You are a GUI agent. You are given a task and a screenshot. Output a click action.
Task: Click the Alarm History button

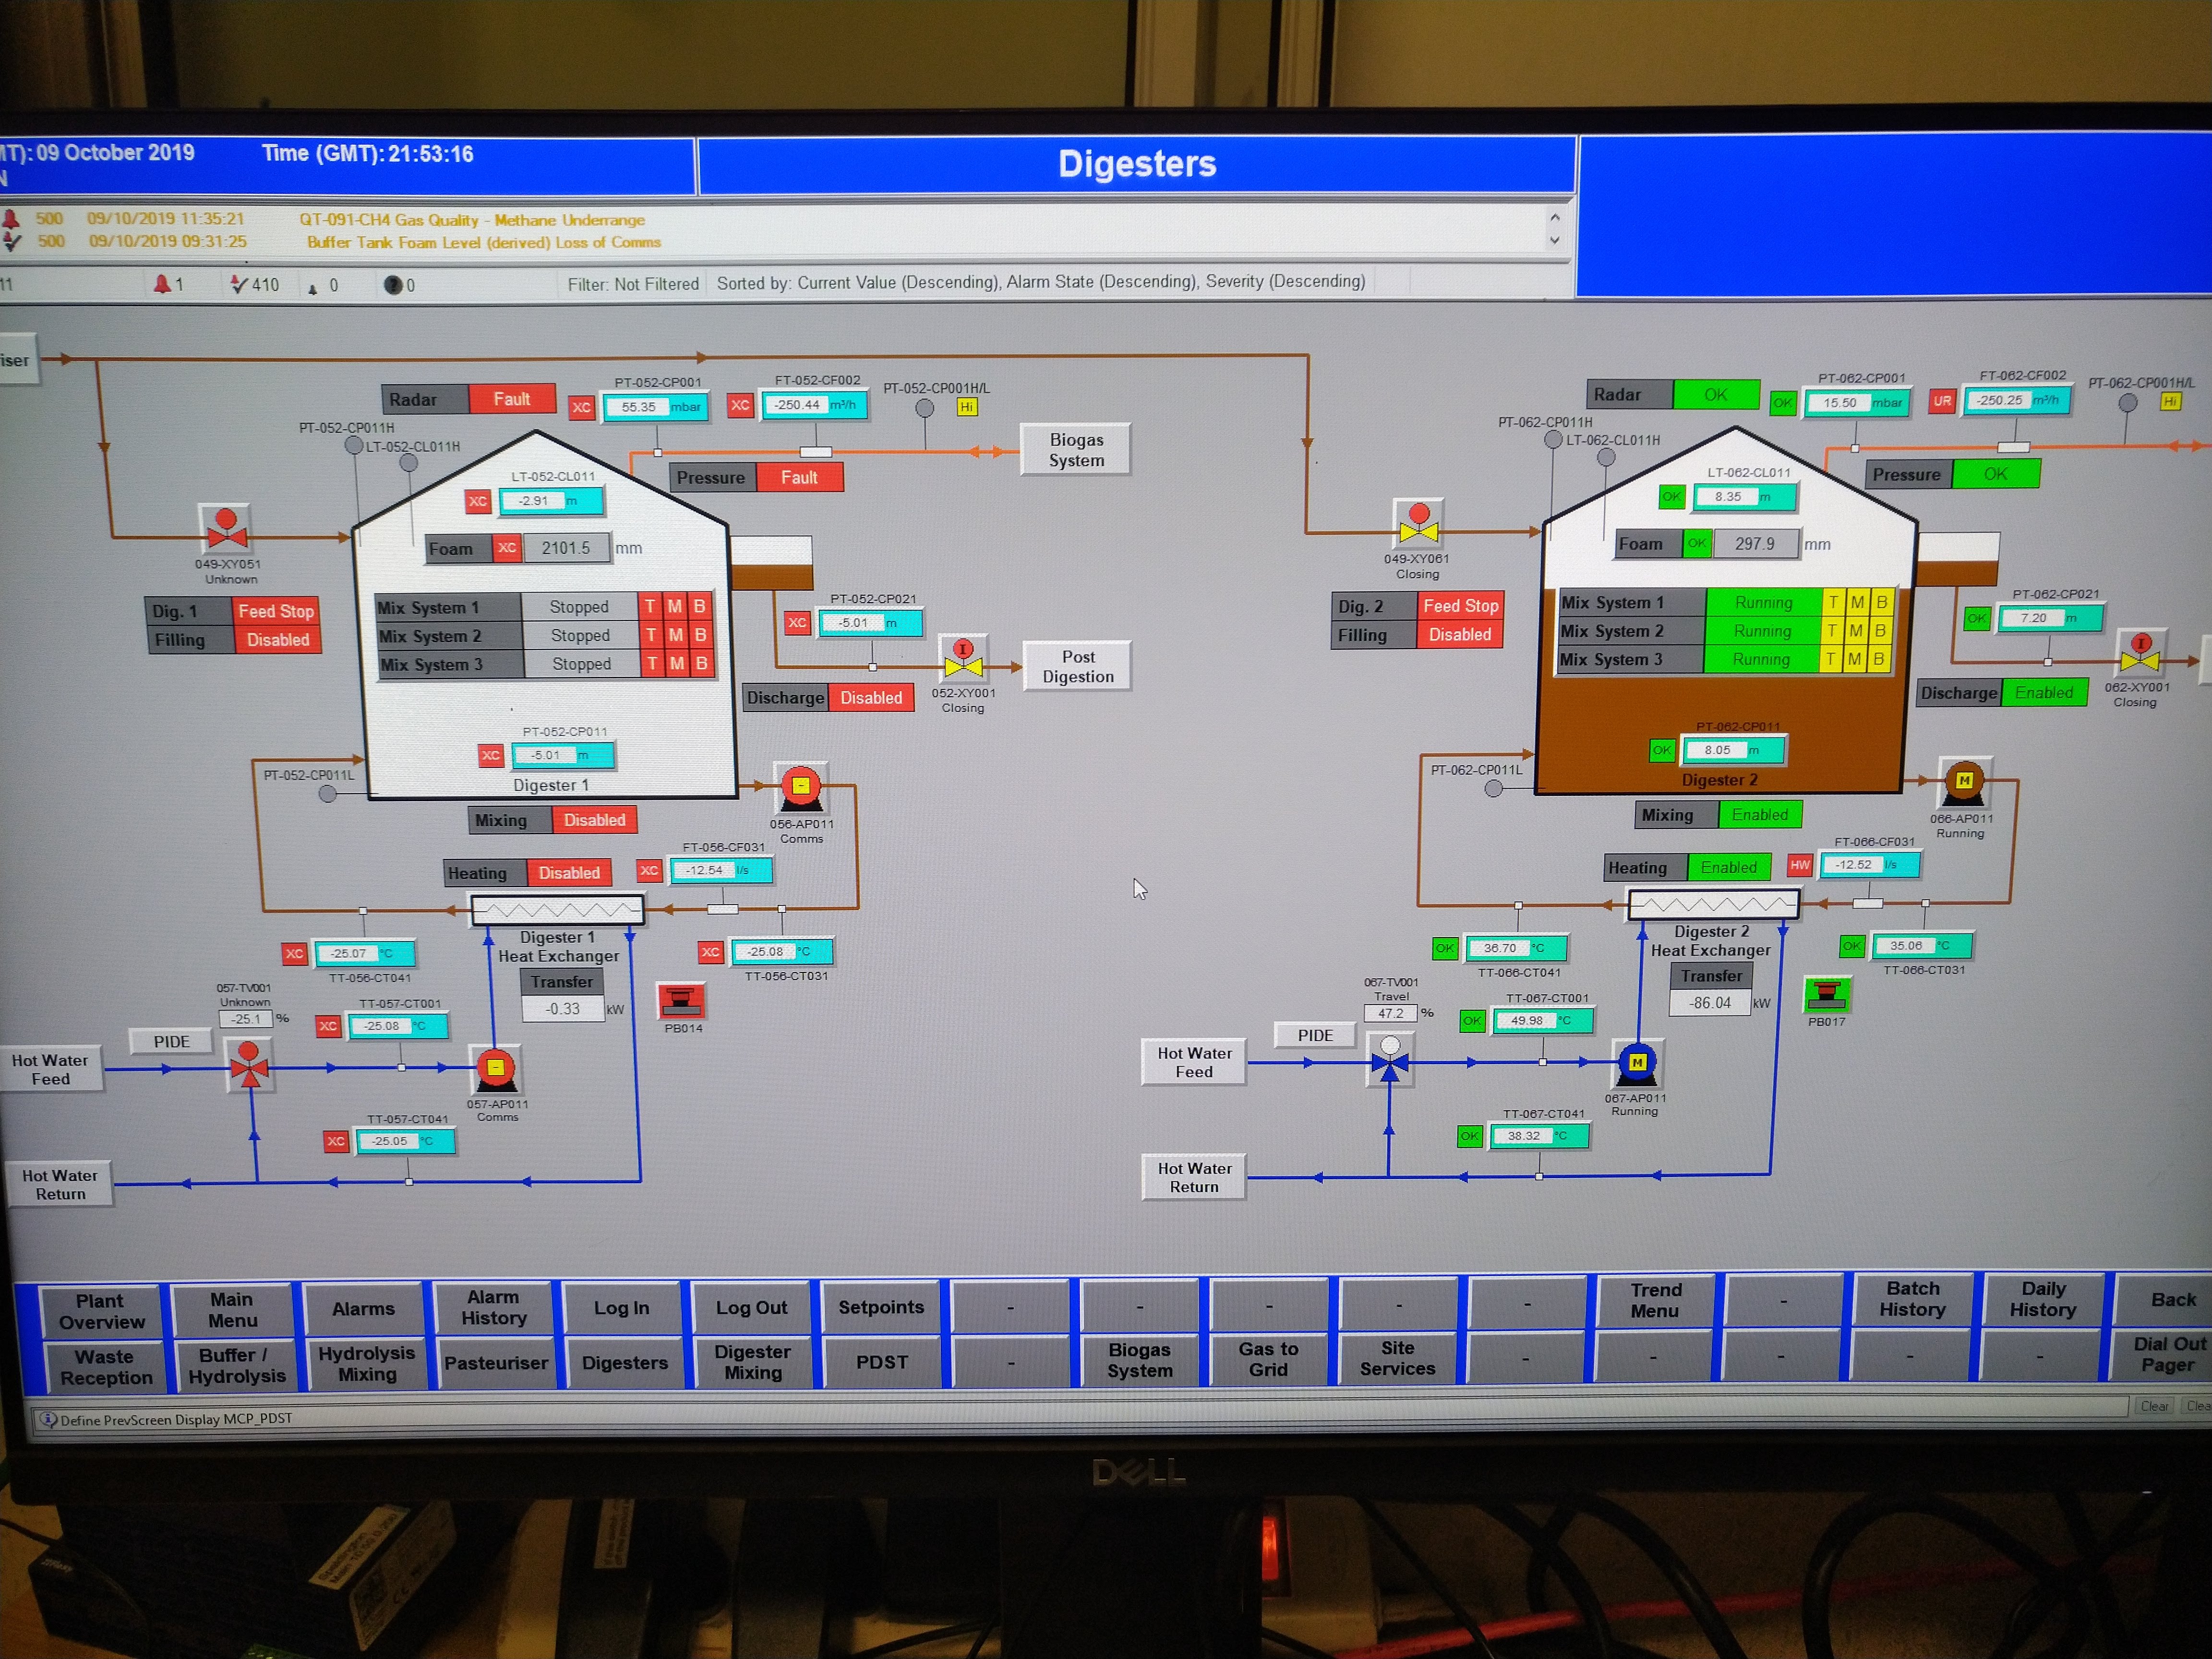coord(493,1307)
